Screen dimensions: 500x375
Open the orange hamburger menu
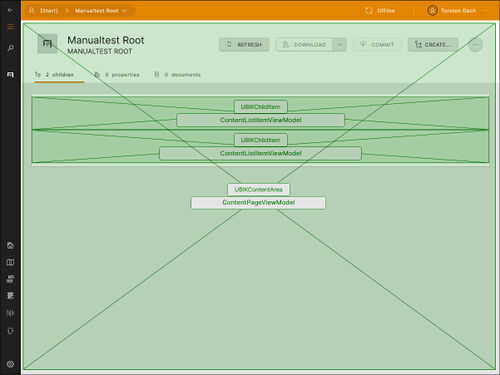point(10,27)
